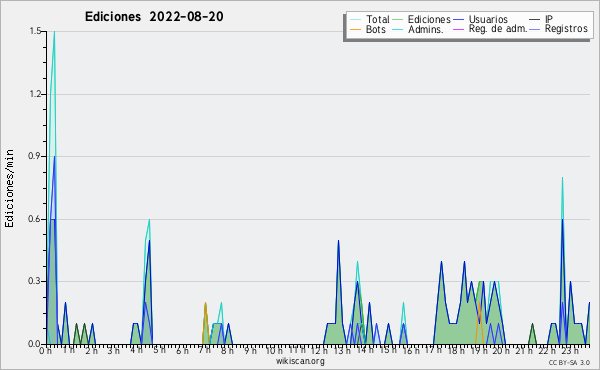Image resolution: width=600 pixels, height=370 pixels.
Task: Click the '20 h' x-axis label
Action: click(x=500, y=350)
